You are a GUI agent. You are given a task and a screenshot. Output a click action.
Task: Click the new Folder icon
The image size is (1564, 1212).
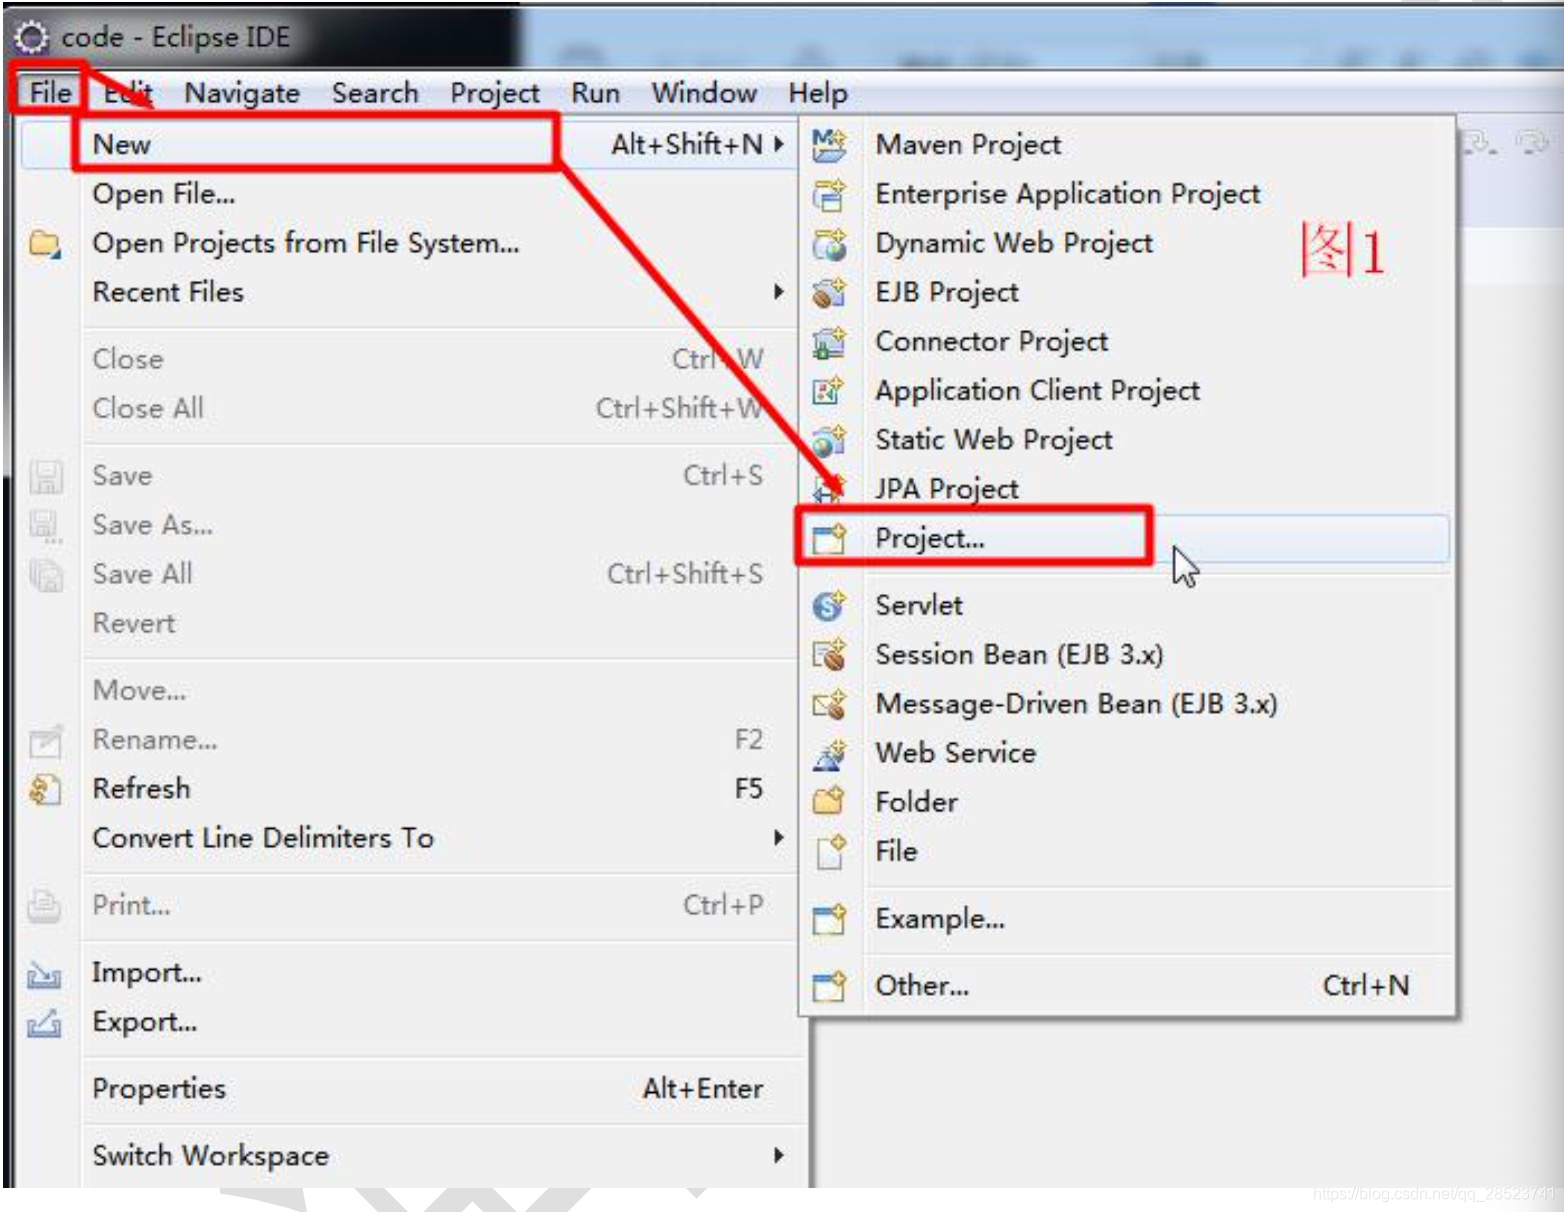[829, 802]
